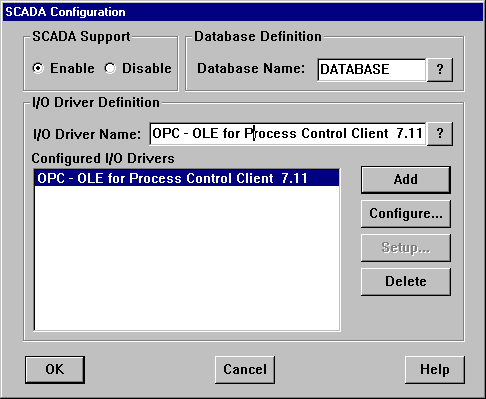Dismiss the dialog with Cancel
The image size is (486, 399).
pyautogui.click(x=245, y=370)
